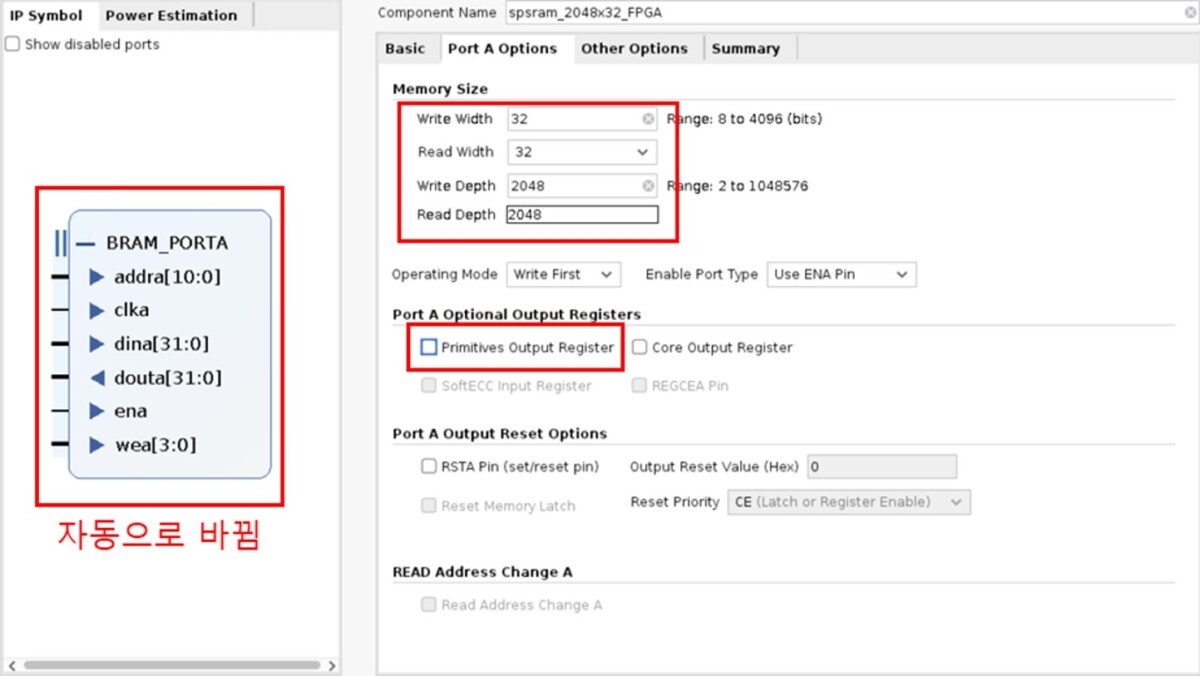Clear the Write Depth field icon

[x=648, y=186]
